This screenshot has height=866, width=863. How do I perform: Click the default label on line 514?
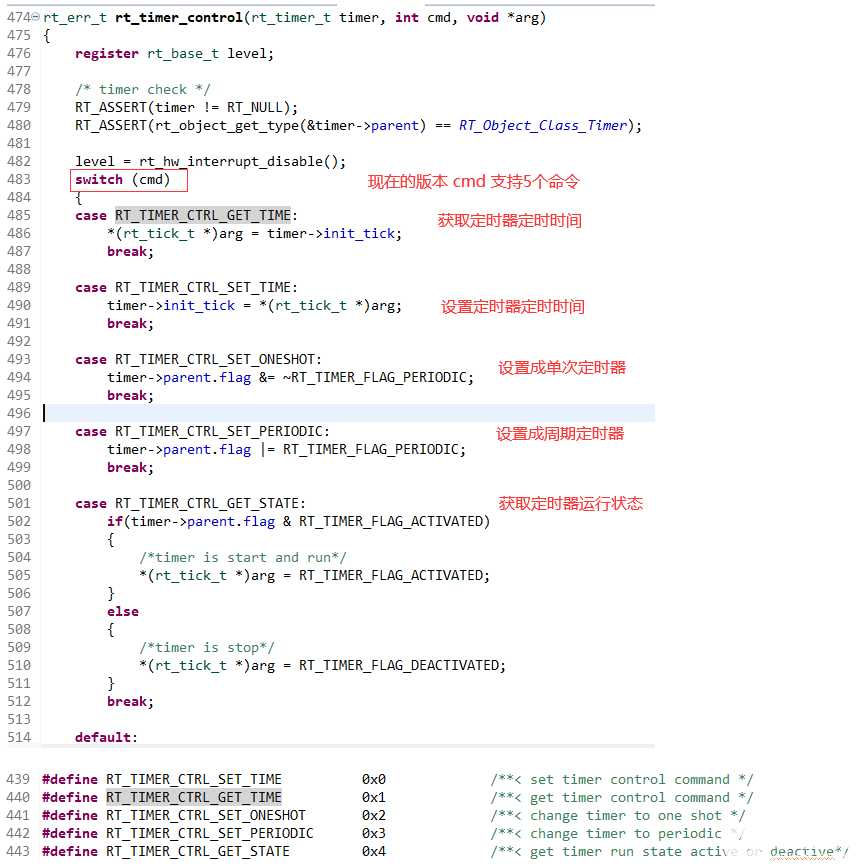94,737
